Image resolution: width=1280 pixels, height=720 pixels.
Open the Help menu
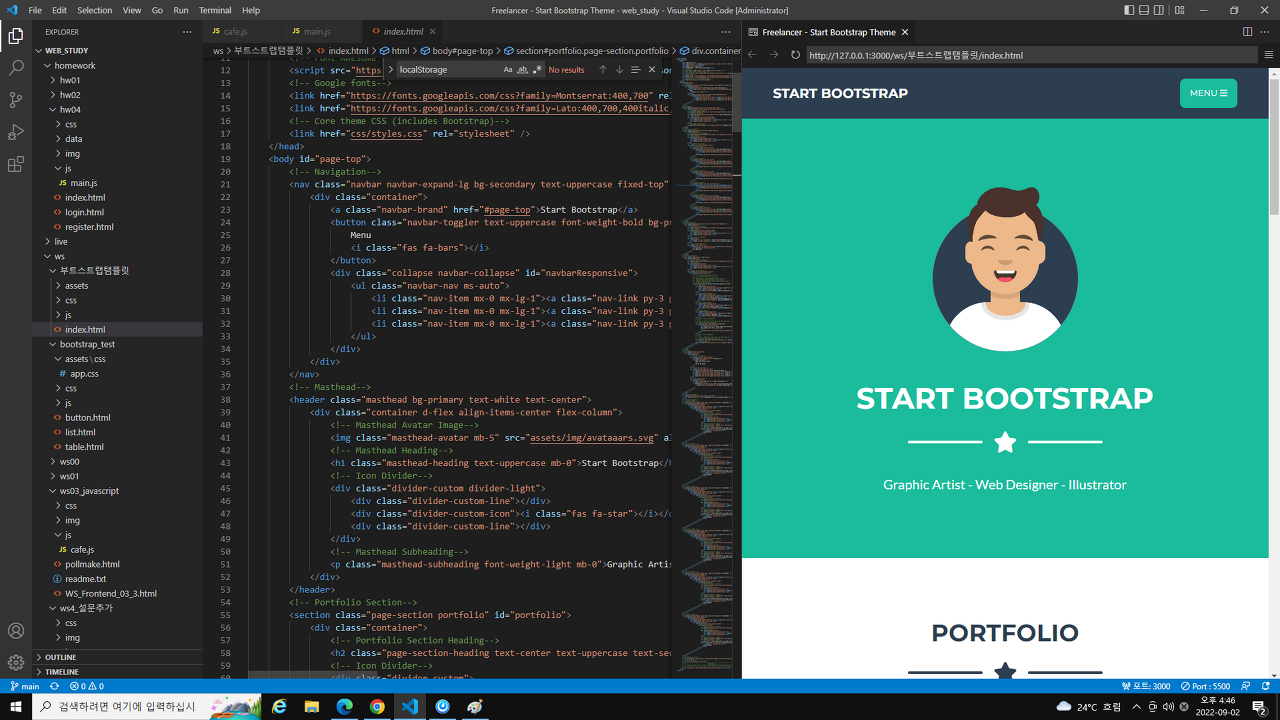251,10
